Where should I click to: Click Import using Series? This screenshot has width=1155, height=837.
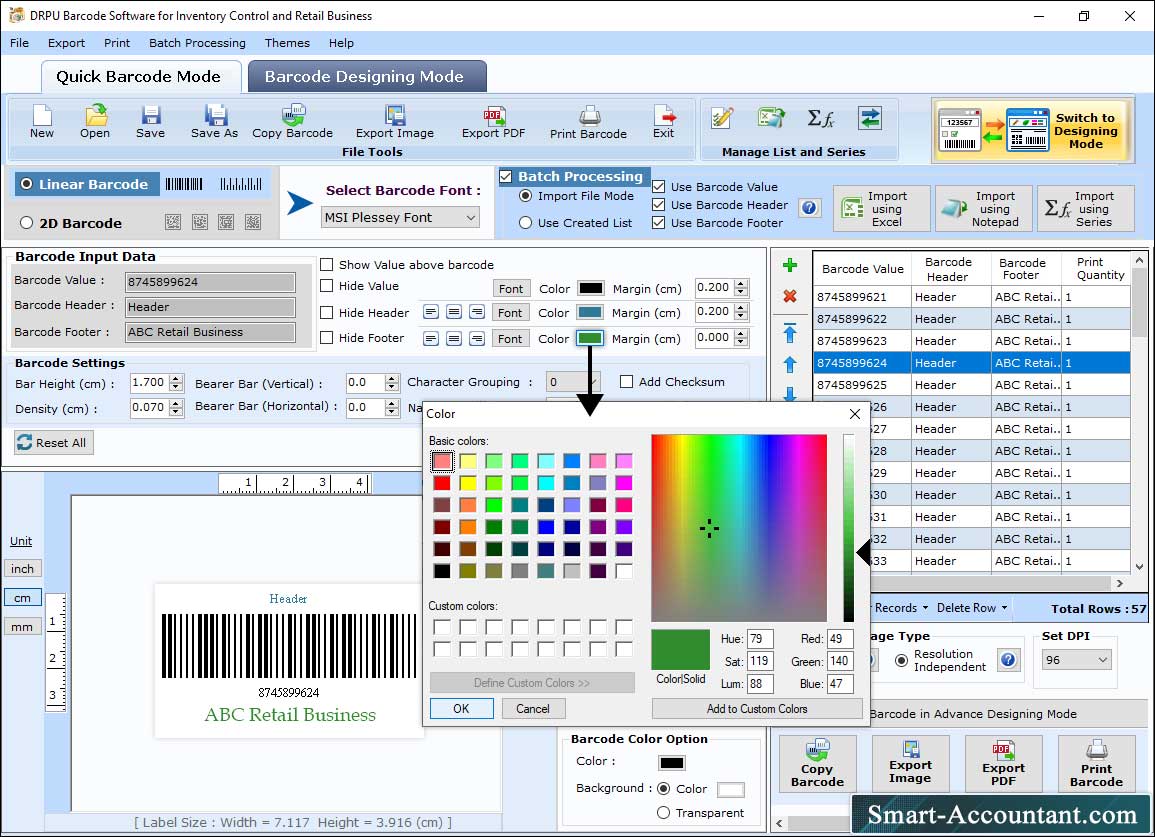1085,209
